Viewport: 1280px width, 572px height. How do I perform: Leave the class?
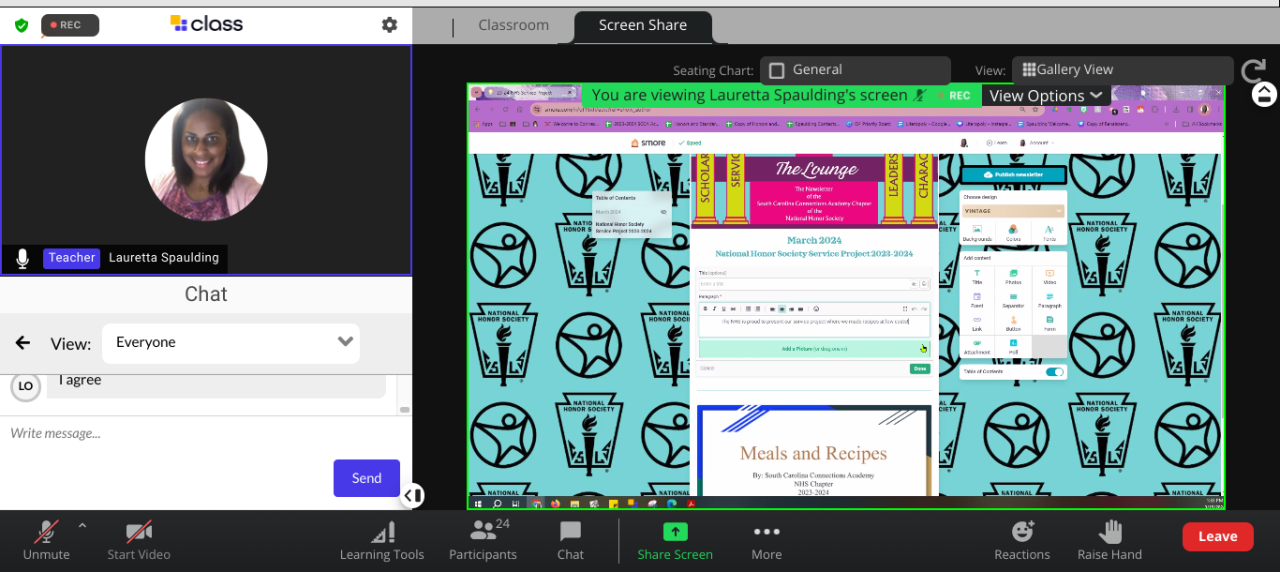tap(1218, 537)
